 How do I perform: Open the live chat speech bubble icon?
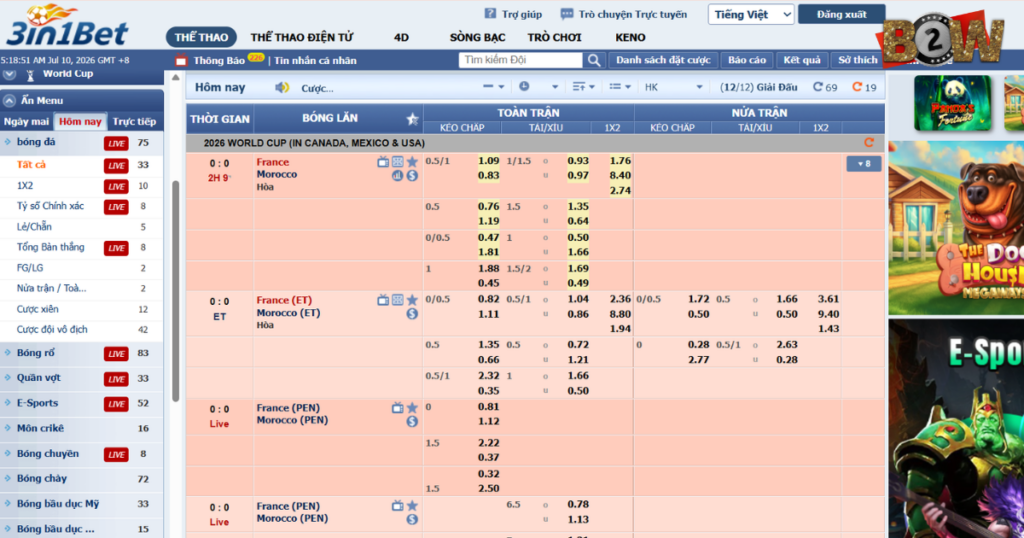coord(566,14)
